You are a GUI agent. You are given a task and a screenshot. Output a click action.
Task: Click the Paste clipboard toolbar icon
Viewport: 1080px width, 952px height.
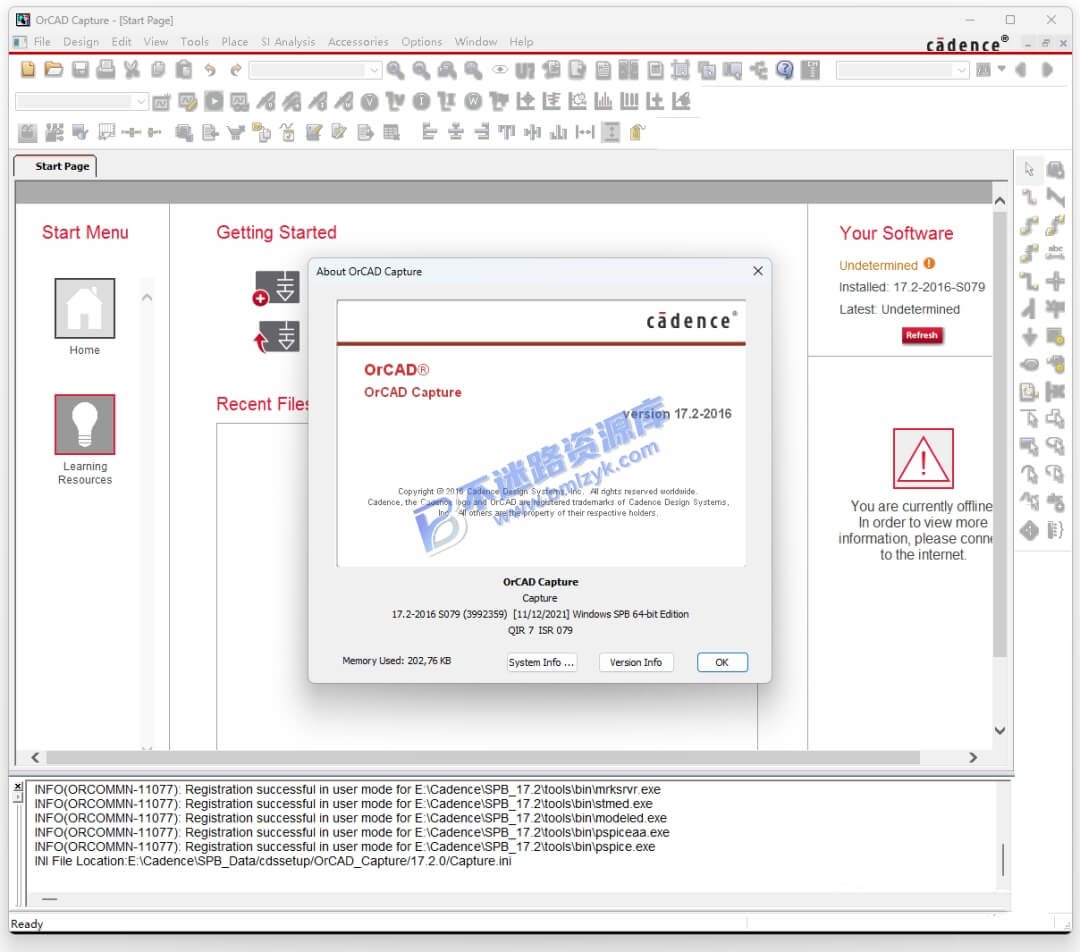pyautogui.click(x=183, y=70)
